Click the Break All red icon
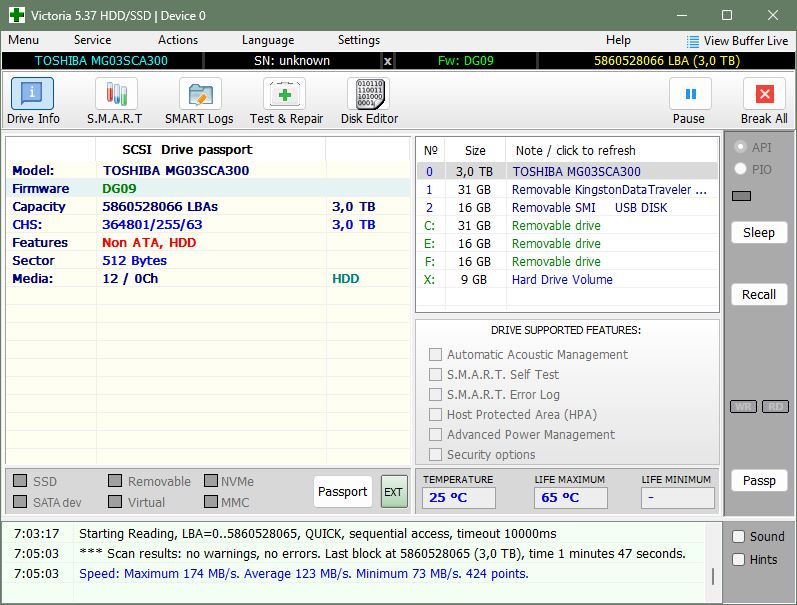 coord(764,94)
